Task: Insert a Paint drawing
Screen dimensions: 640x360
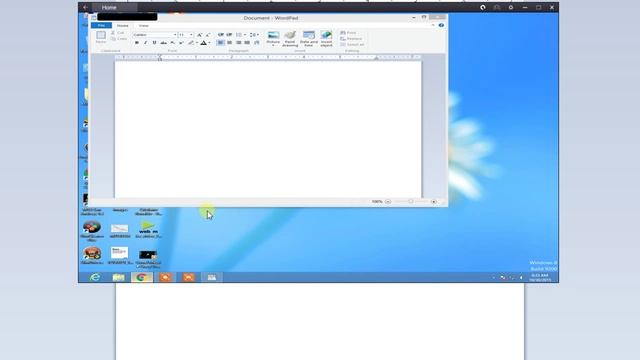Action: tap(290, 38)
